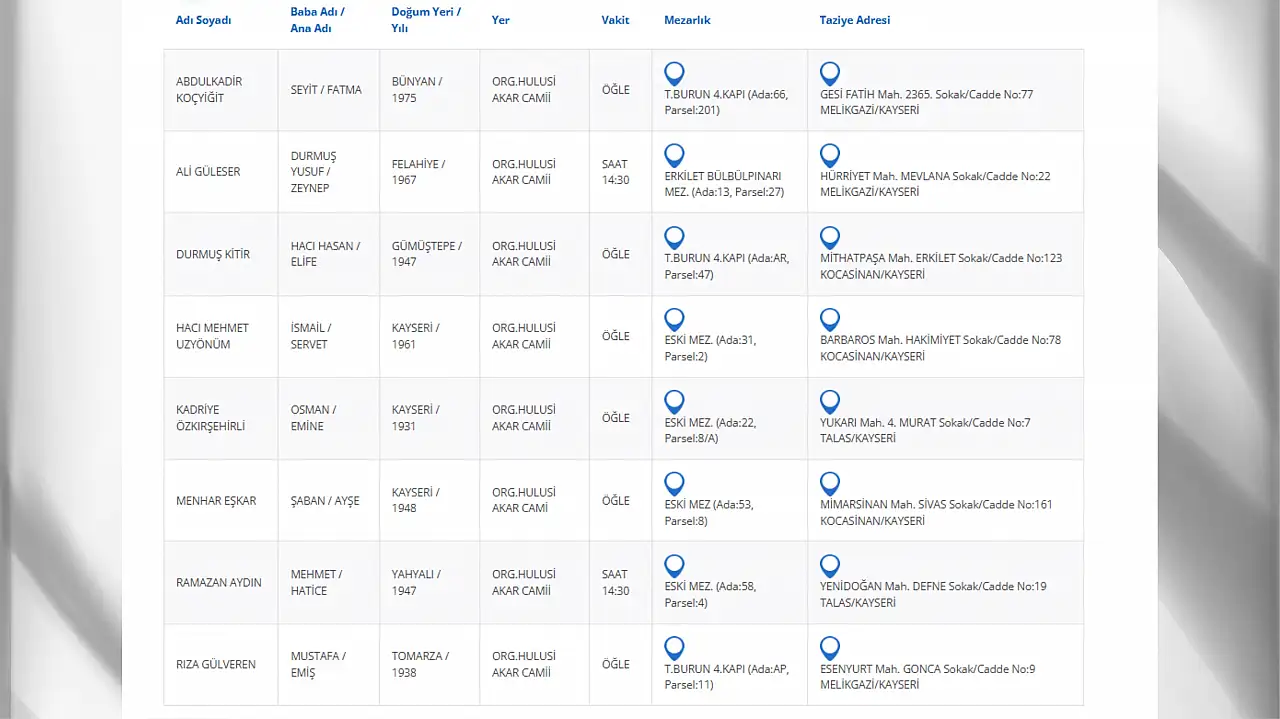
Task: Click cemetery map pin for Abdulkadir Koçyiğit
Action: 675,74
